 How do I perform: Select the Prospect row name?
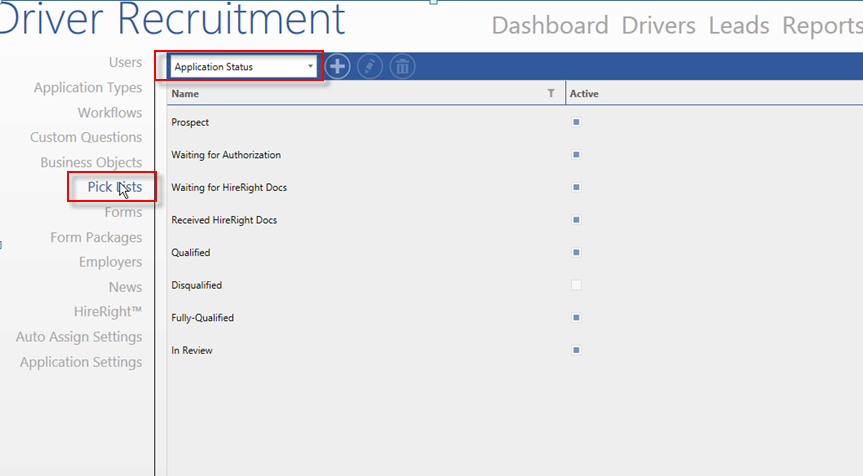(190, 122)
